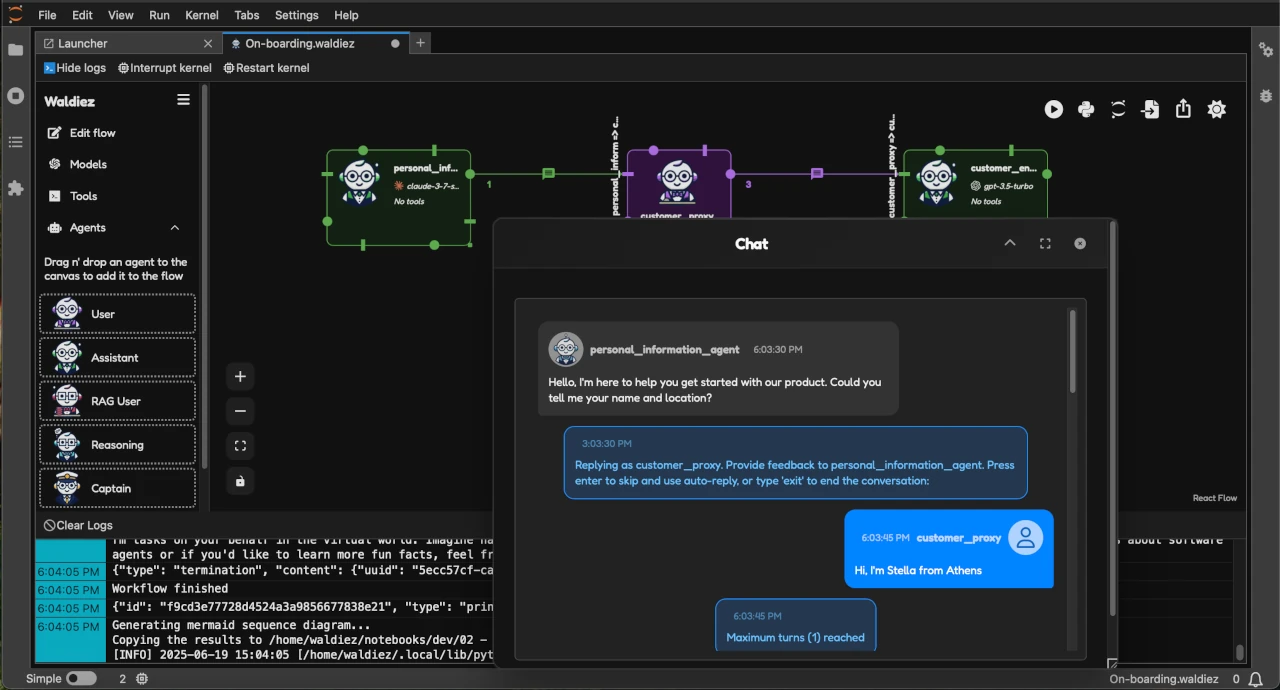1280x690 pixels.
Task: Clear Logs in the sidebar
Action: coord(77,524)
